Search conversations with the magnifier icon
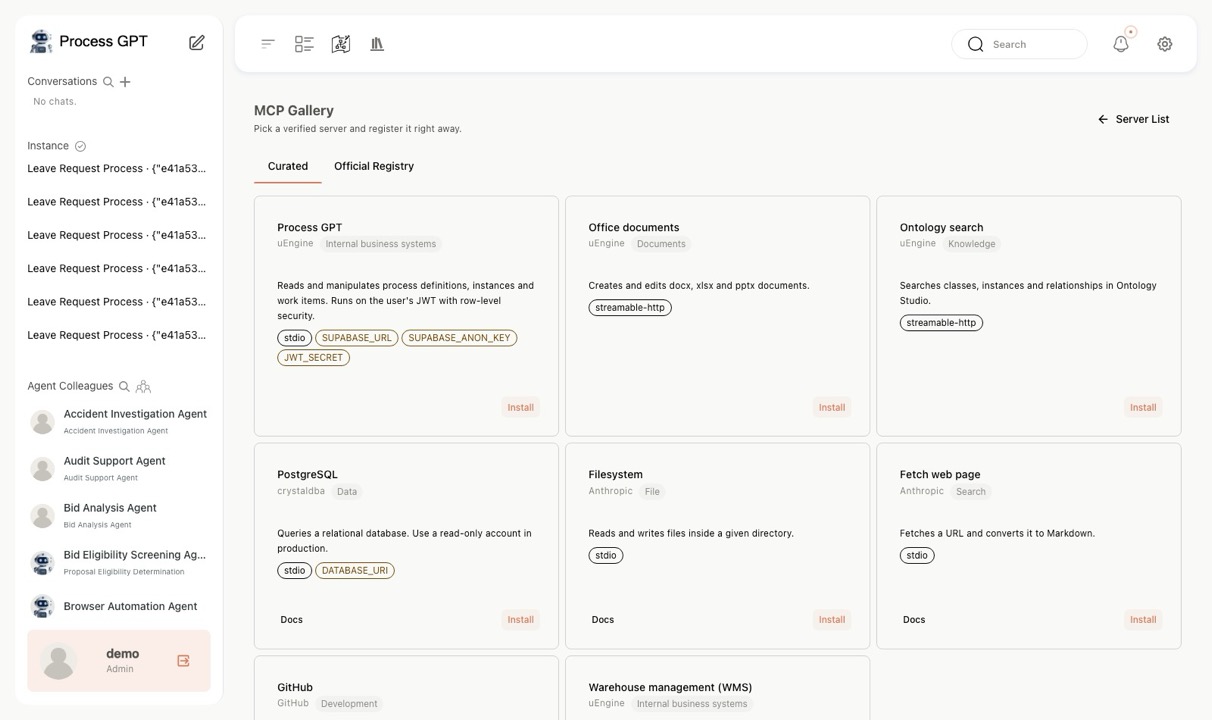The width and height of the screenshot is (1212, 720). [x=108, y=82]
